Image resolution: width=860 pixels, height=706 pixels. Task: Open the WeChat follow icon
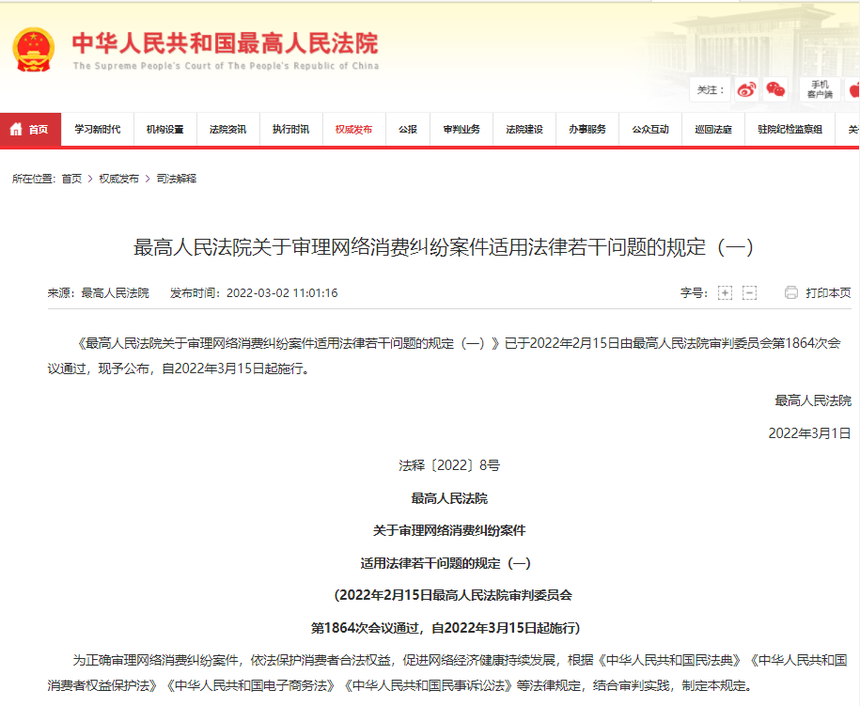point(776,89)
